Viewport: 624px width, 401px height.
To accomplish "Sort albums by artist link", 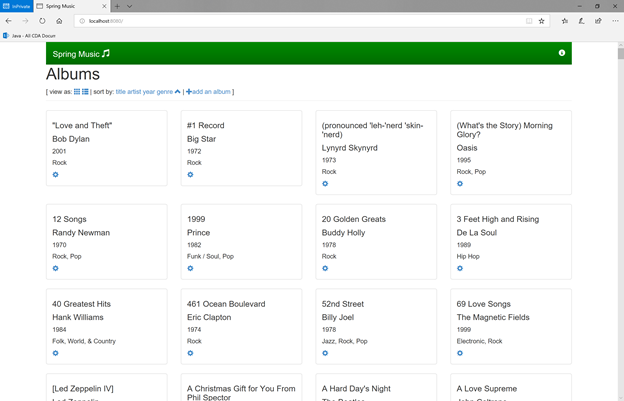I will click(x=133, y=92).
